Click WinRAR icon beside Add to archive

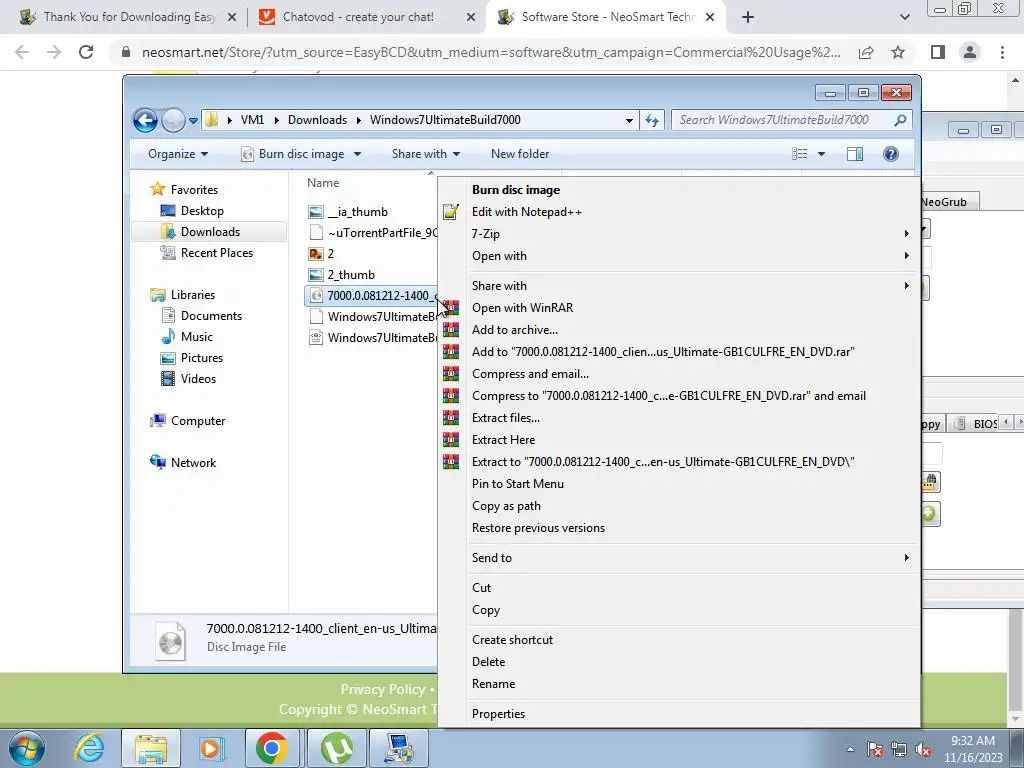451,330
